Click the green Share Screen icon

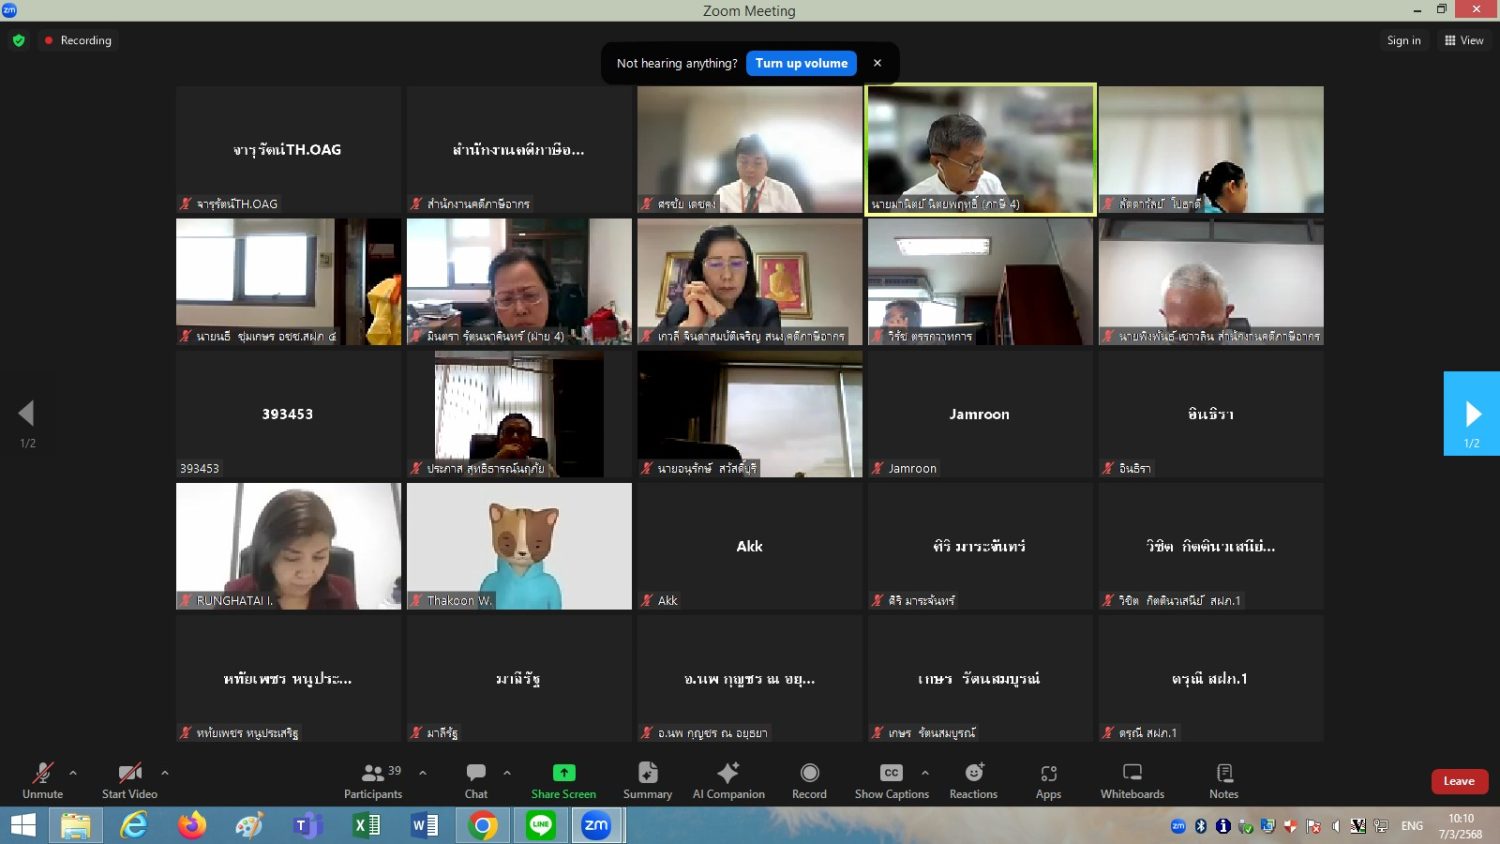coord(564,773)
